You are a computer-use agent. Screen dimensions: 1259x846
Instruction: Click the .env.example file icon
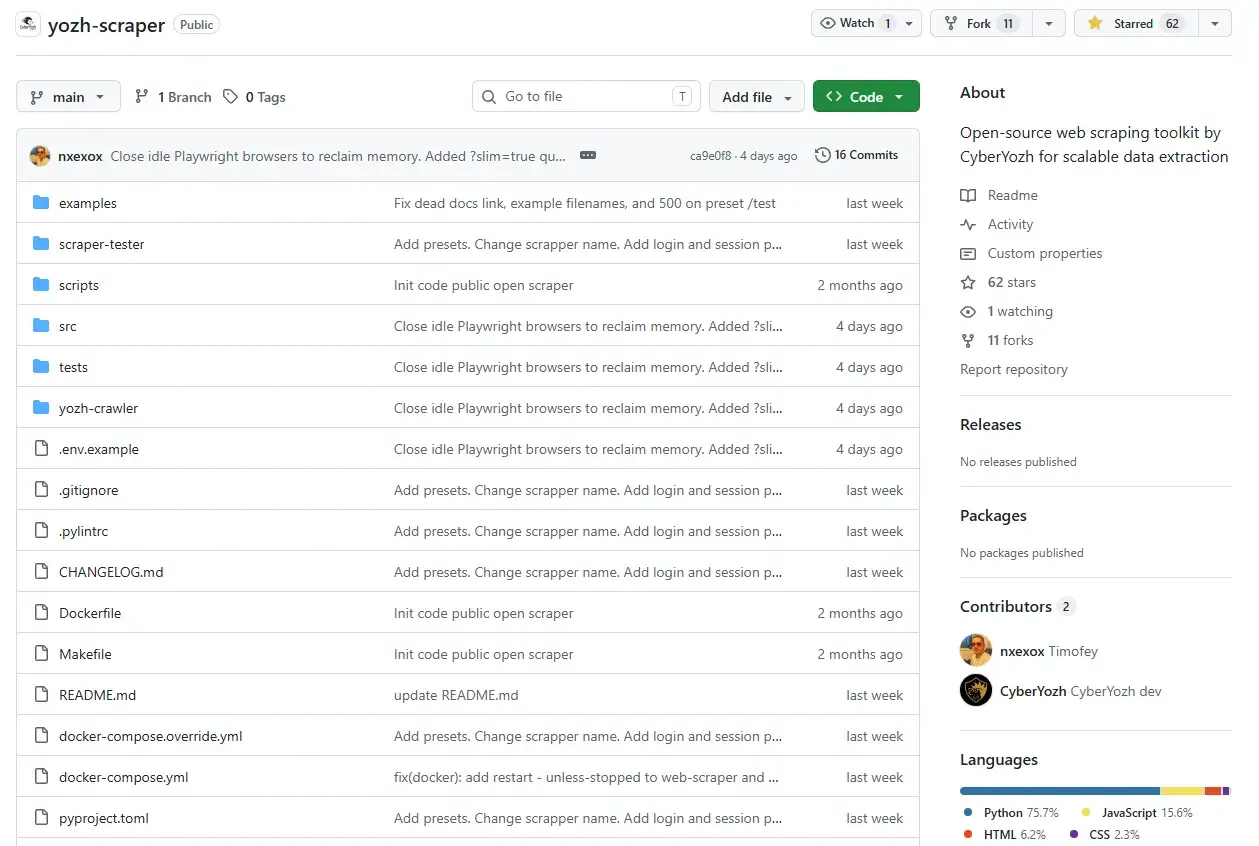[x=41, y=449]
